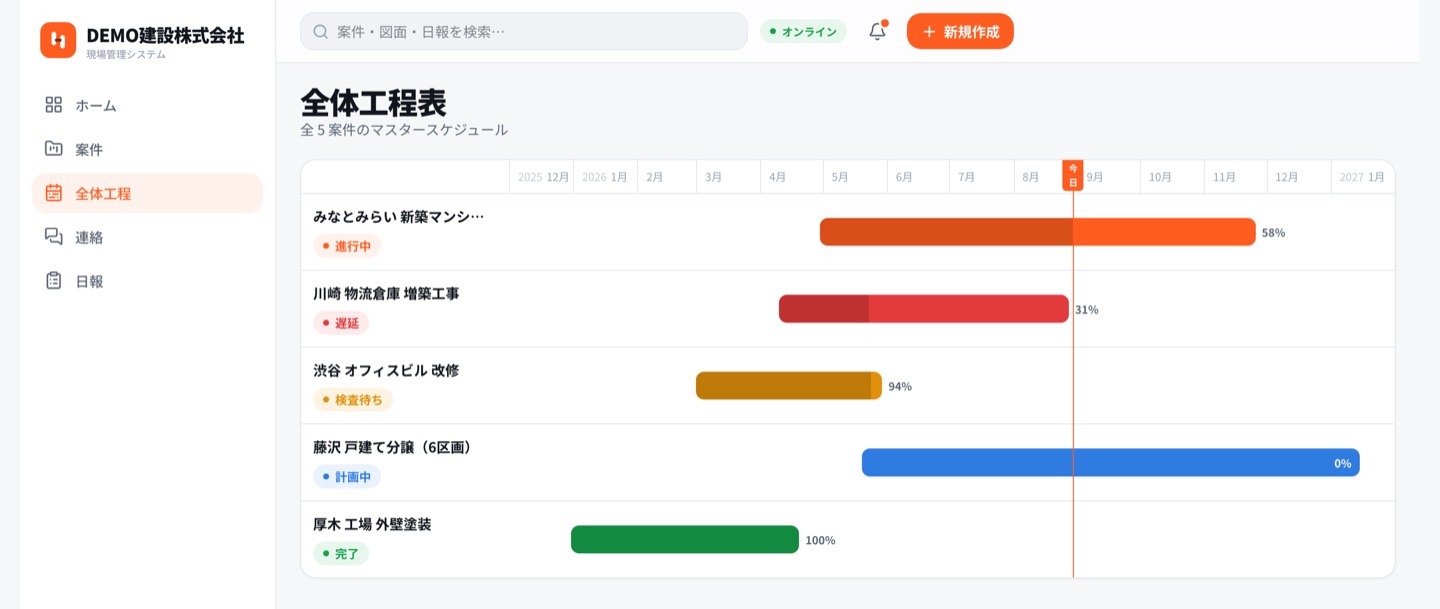Click the 9月 month header
The image size is (1440, 609).
coord(1095,177)
